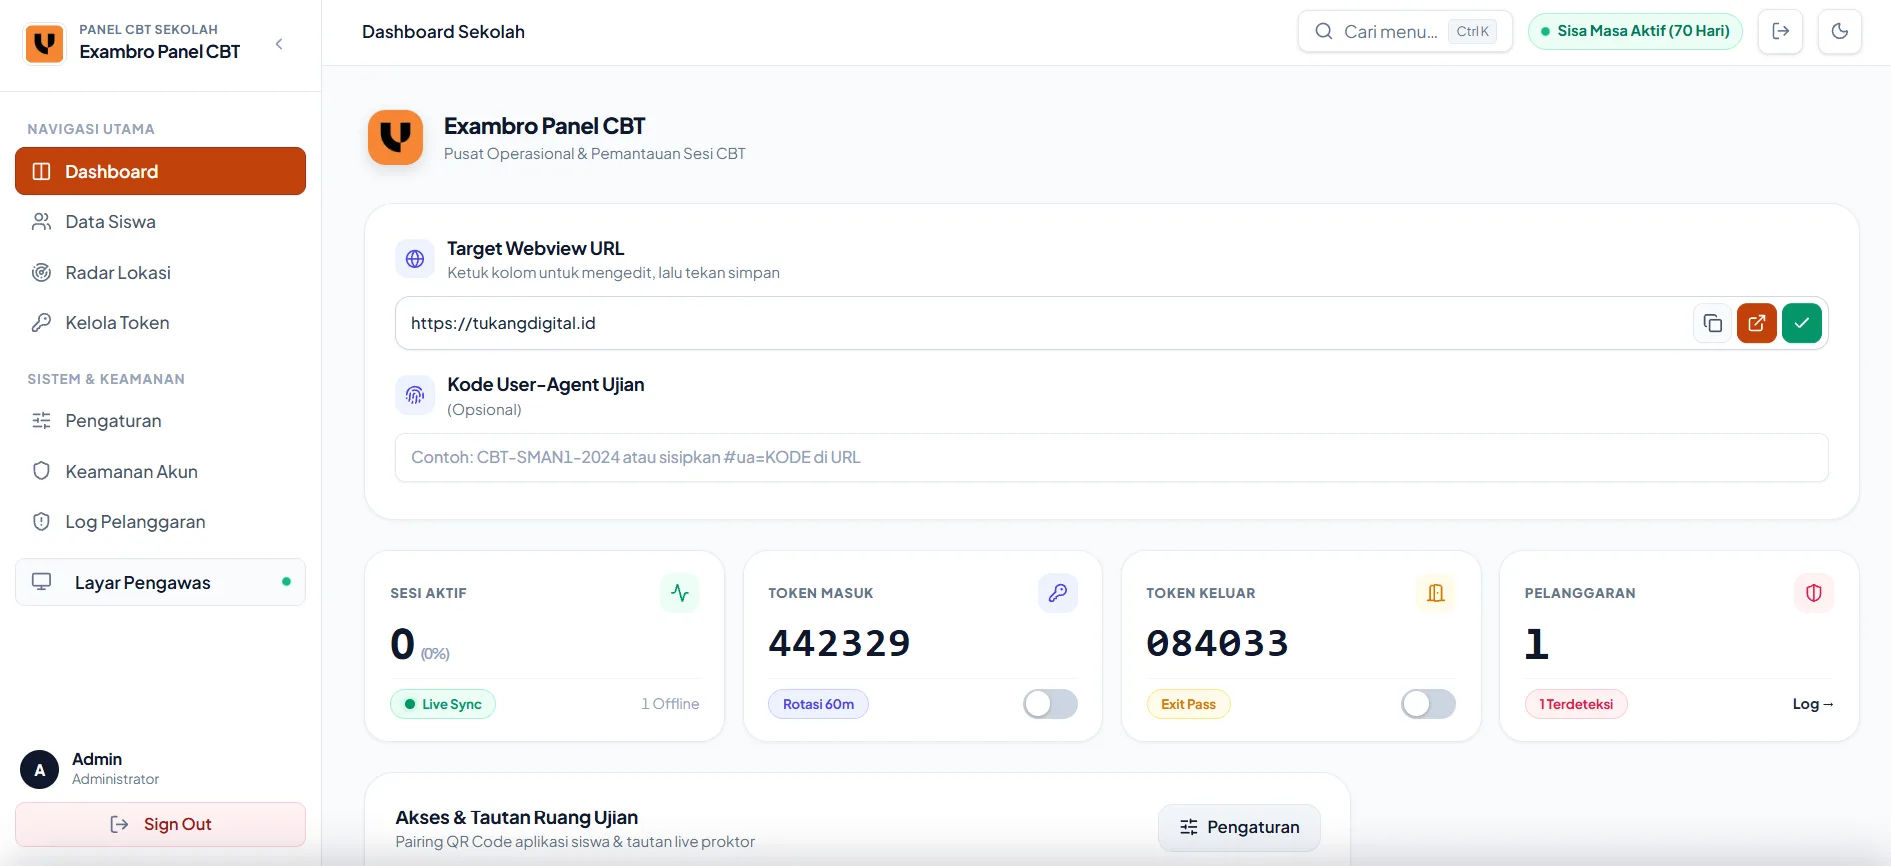
Task: Click the key icon on Token Masuk card
Action: click(x=1058, y=593)
